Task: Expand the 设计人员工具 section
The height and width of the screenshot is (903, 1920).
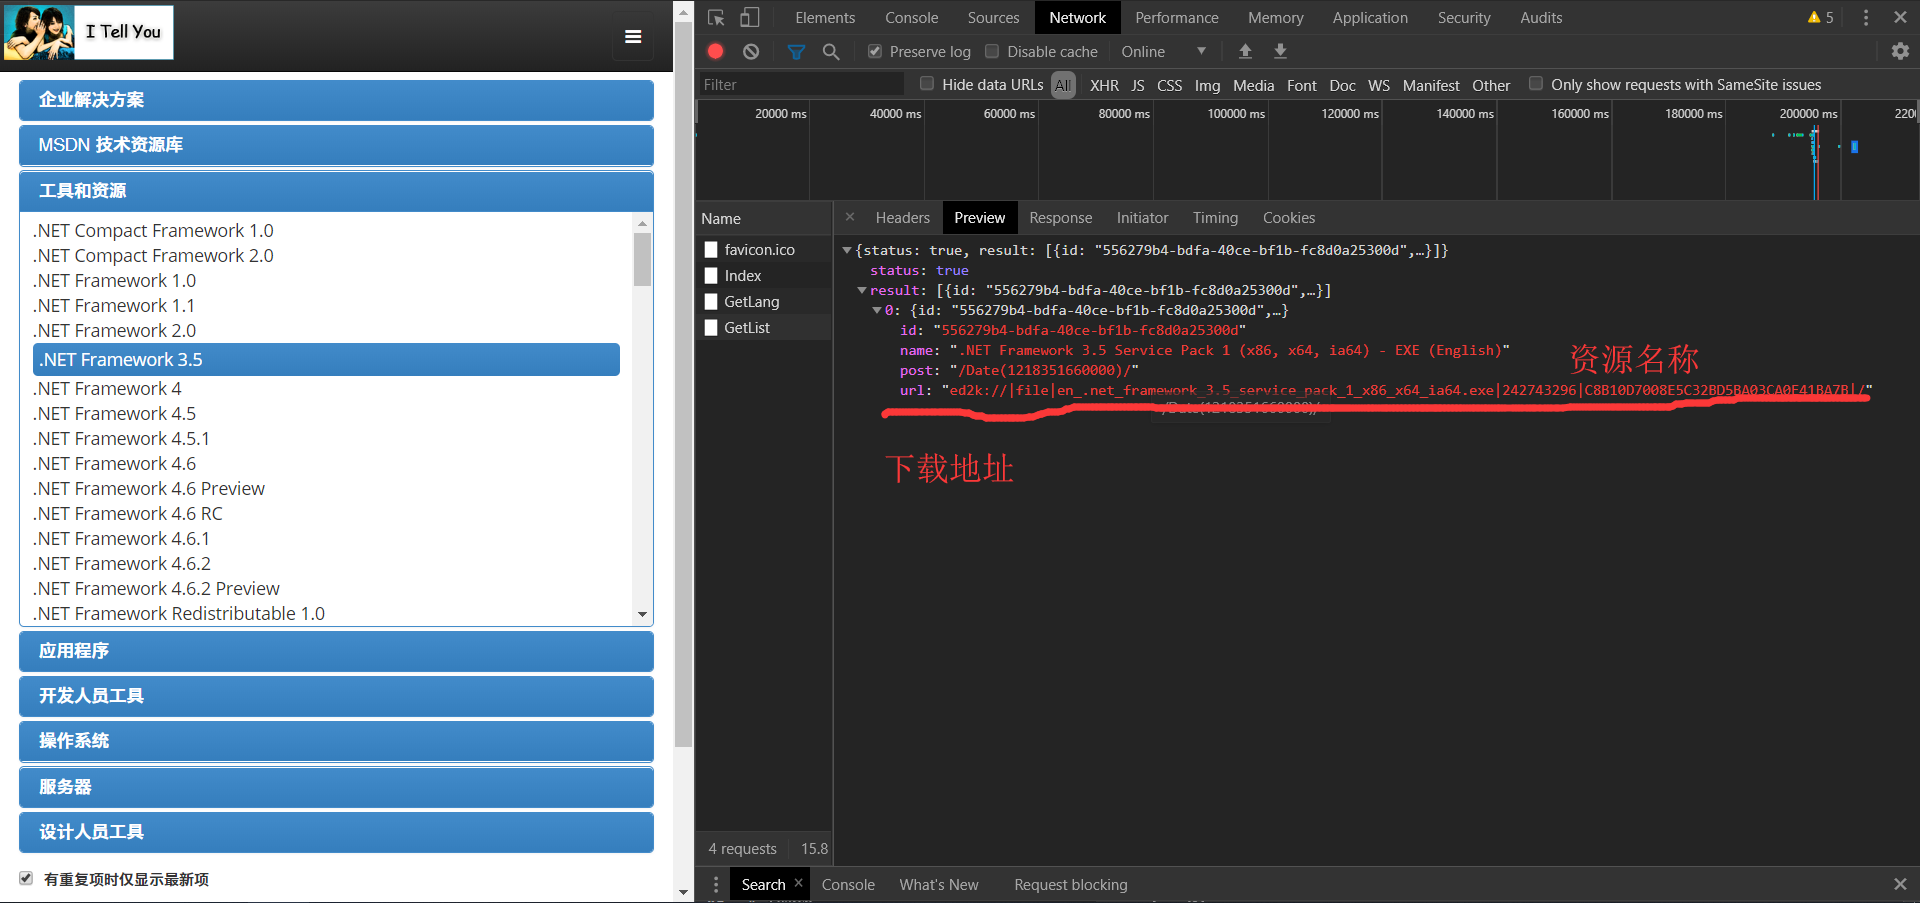Action: 336,832
